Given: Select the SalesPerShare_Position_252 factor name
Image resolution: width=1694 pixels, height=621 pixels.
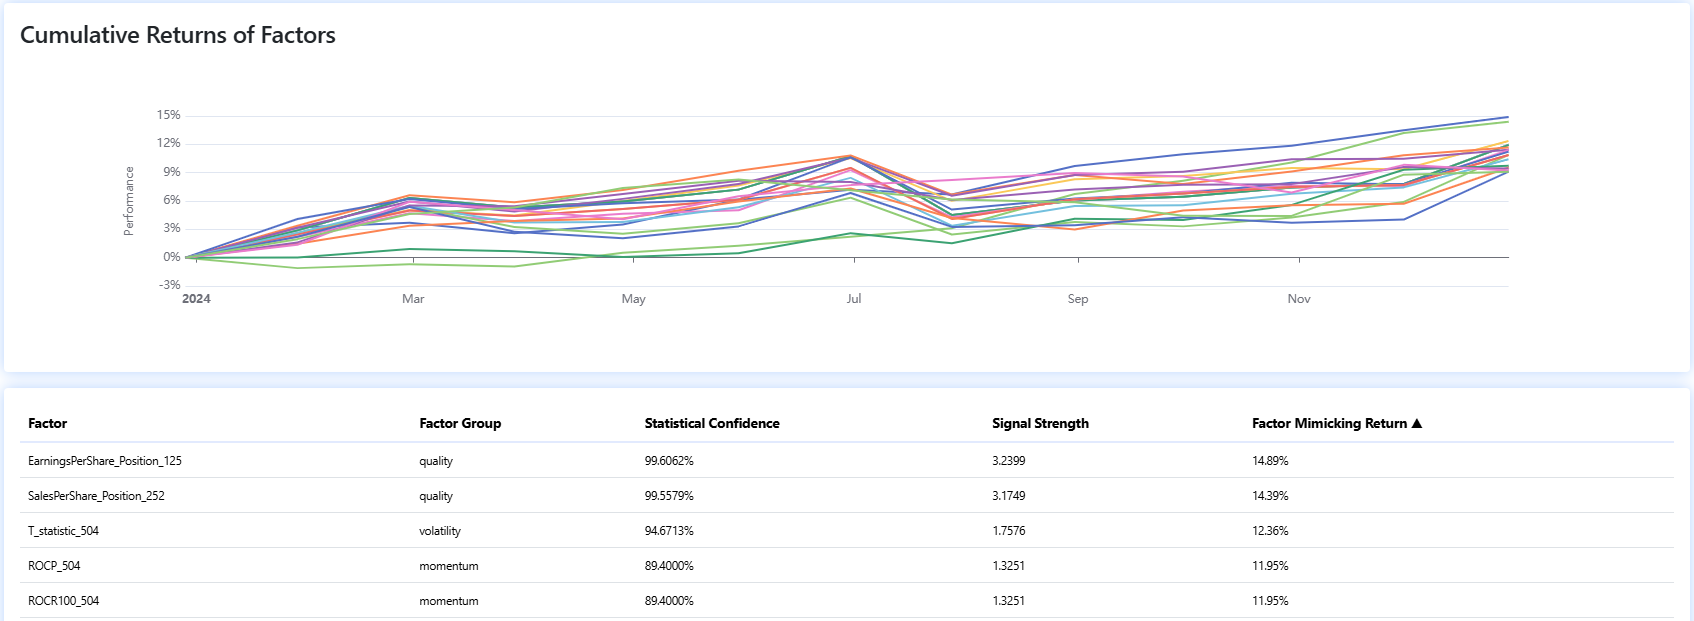Looking at the screenshot, I should (x=96, y=496).
